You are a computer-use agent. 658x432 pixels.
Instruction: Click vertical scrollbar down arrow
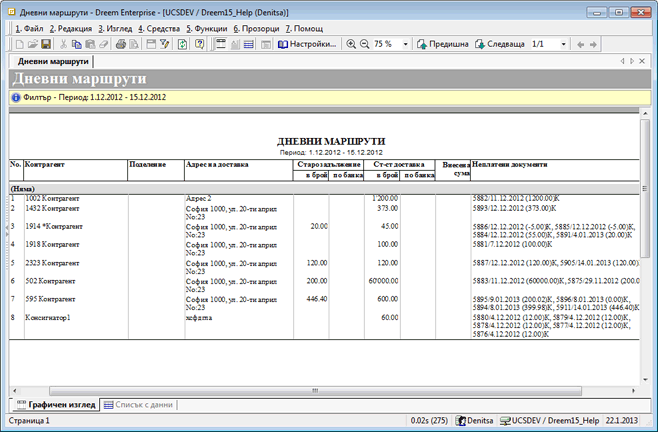(645, 380)
